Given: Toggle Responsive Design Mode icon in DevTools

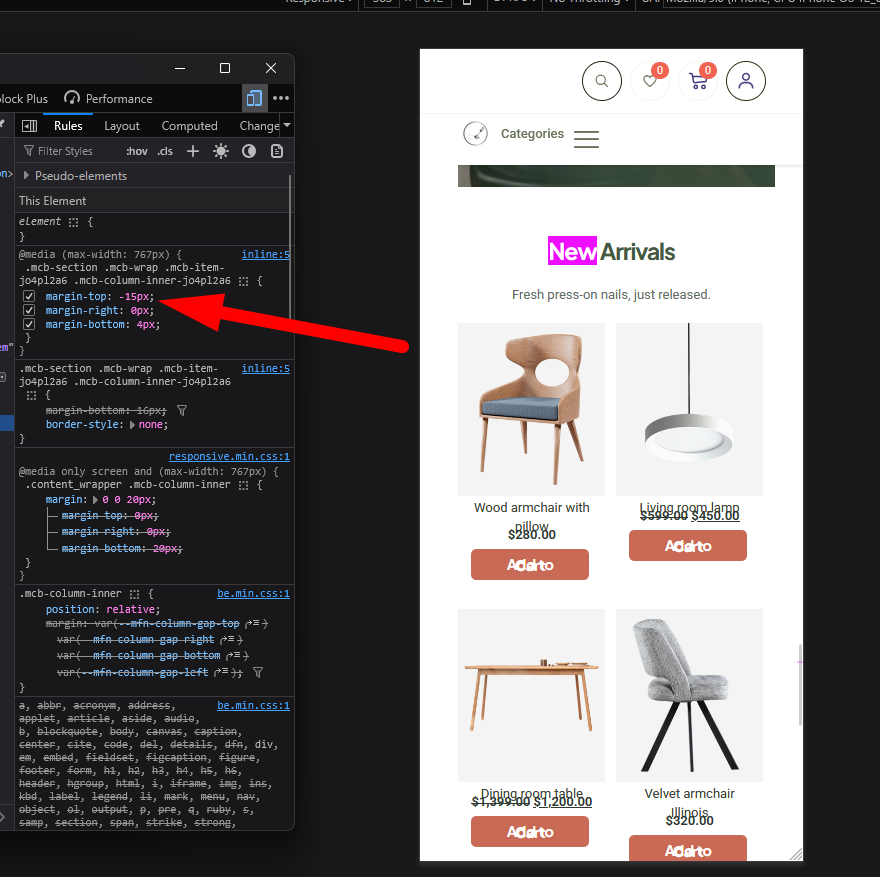Looking at the screenshot, I should (254, 98).
